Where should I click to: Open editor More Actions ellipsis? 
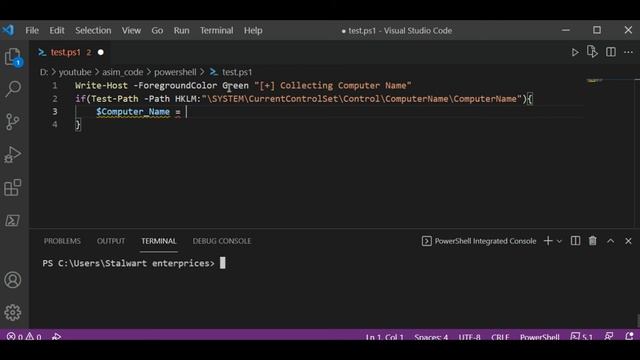click(629, 52)
